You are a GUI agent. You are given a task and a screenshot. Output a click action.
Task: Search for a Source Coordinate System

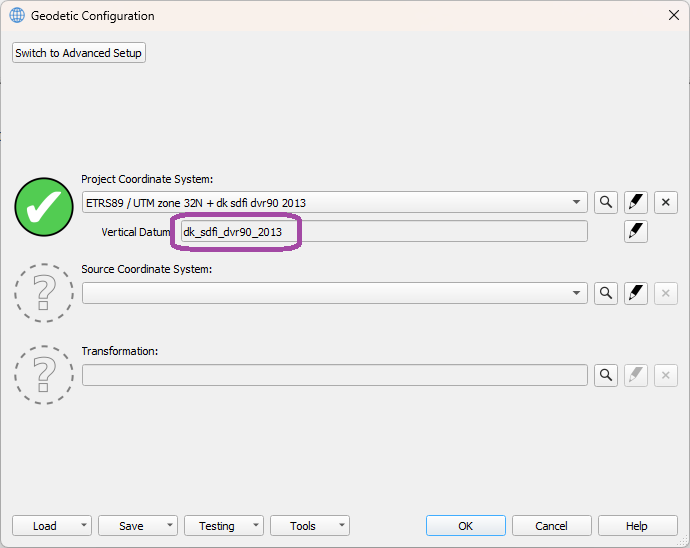(x=606, y=293)
